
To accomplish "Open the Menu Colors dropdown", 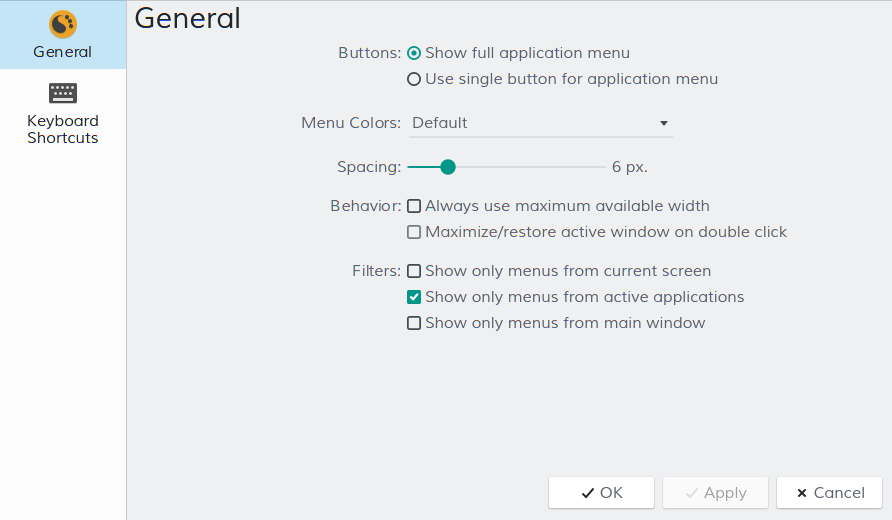I will [540, 123].
